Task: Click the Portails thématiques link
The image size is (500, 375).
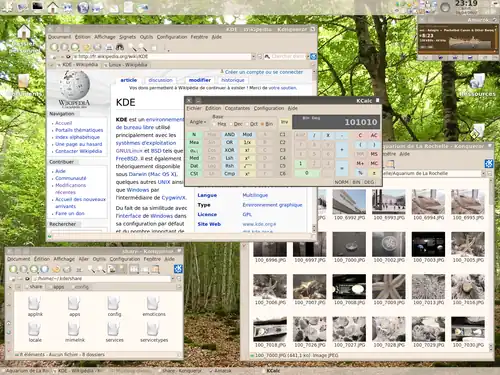Action: pos(79,130)
